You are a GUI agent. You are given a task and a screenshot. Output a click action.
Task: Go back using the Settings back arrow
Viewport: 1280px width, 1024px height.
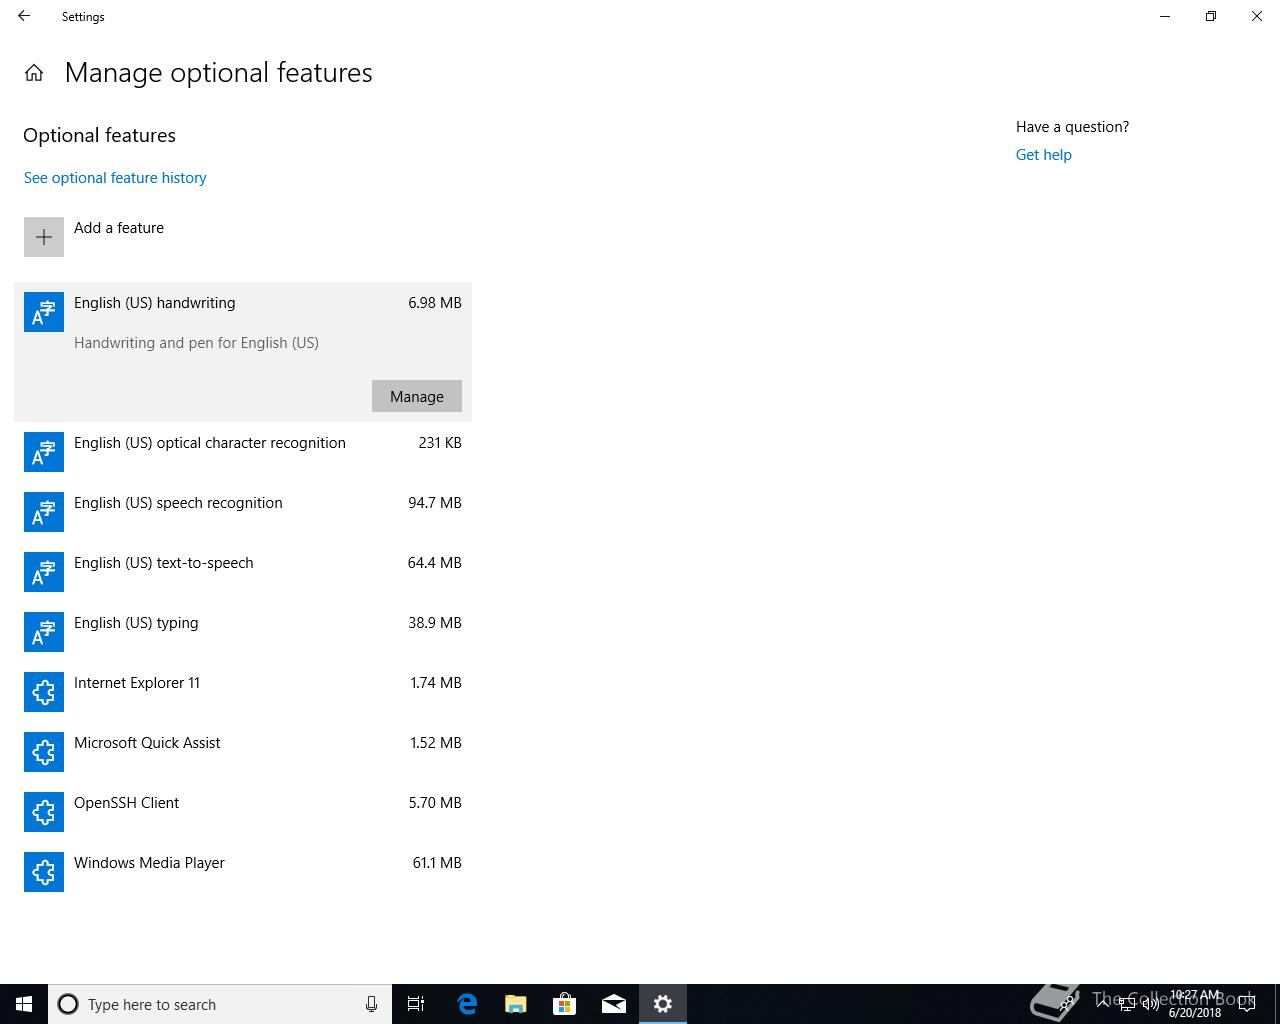pos(24,16)
